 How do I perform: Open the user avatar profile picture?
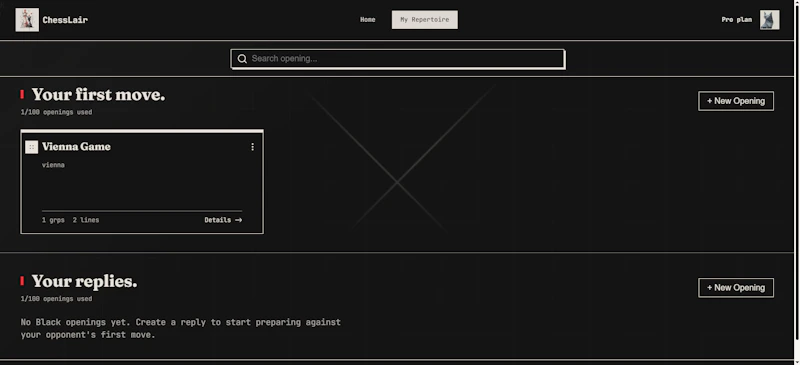[x=769, y=20]
